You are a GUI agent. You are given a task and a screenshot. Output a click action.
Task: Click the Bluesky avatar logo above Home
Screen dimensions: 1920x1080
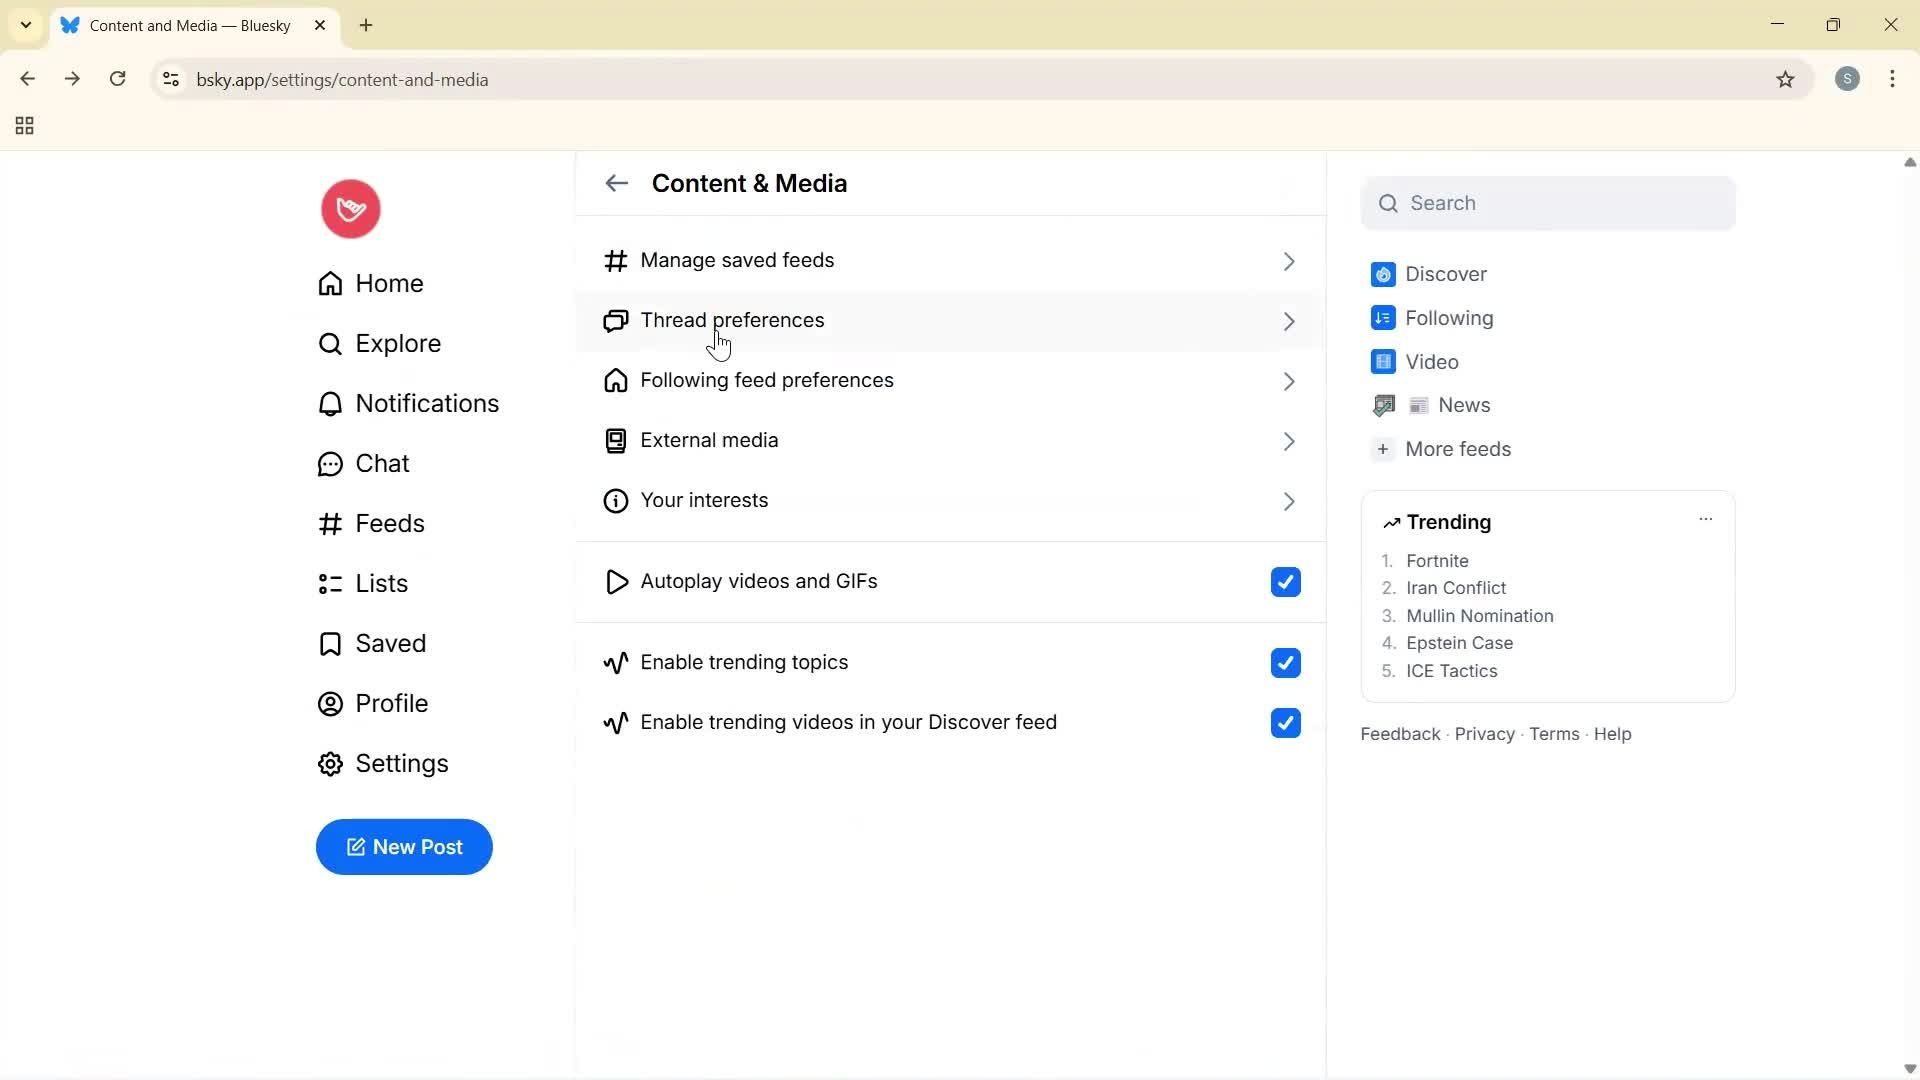(x=349, y=208)
